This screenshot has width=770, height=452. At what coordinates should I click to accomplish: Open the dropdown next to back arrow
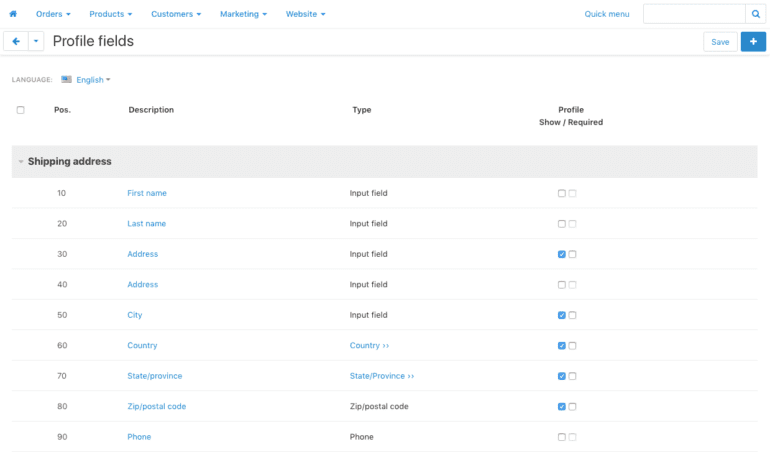click(36, 41)
